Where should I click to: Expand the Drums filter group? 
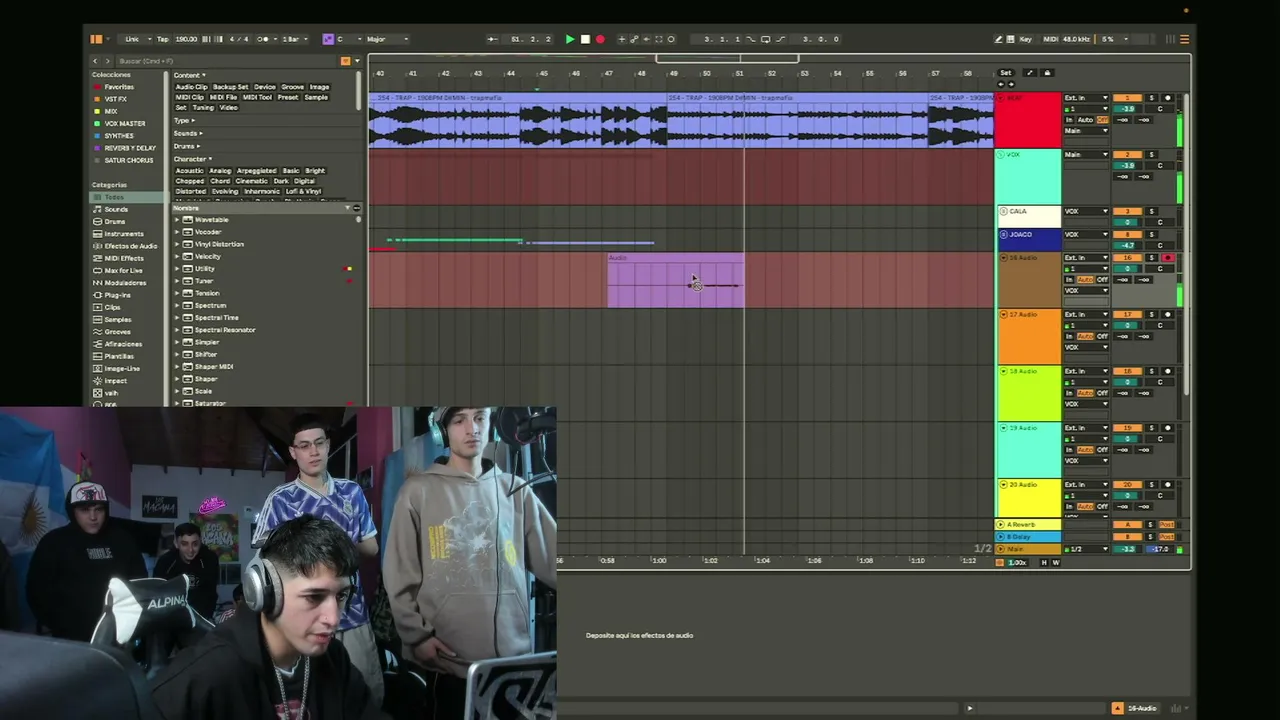click(187, 146)
